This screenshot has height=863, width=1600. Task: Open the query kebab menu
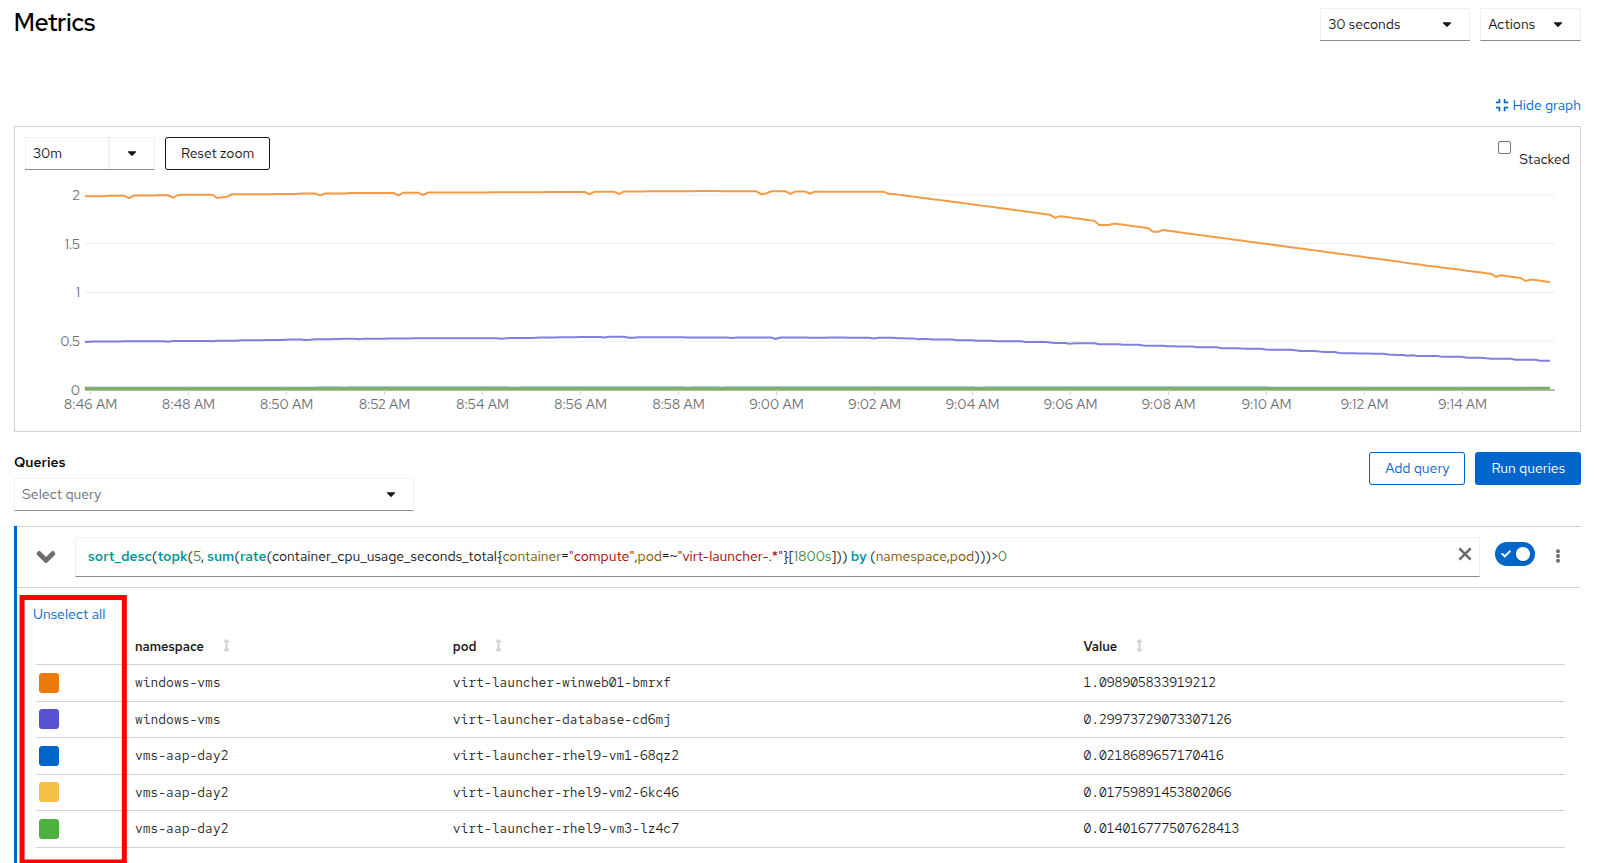1557,556
